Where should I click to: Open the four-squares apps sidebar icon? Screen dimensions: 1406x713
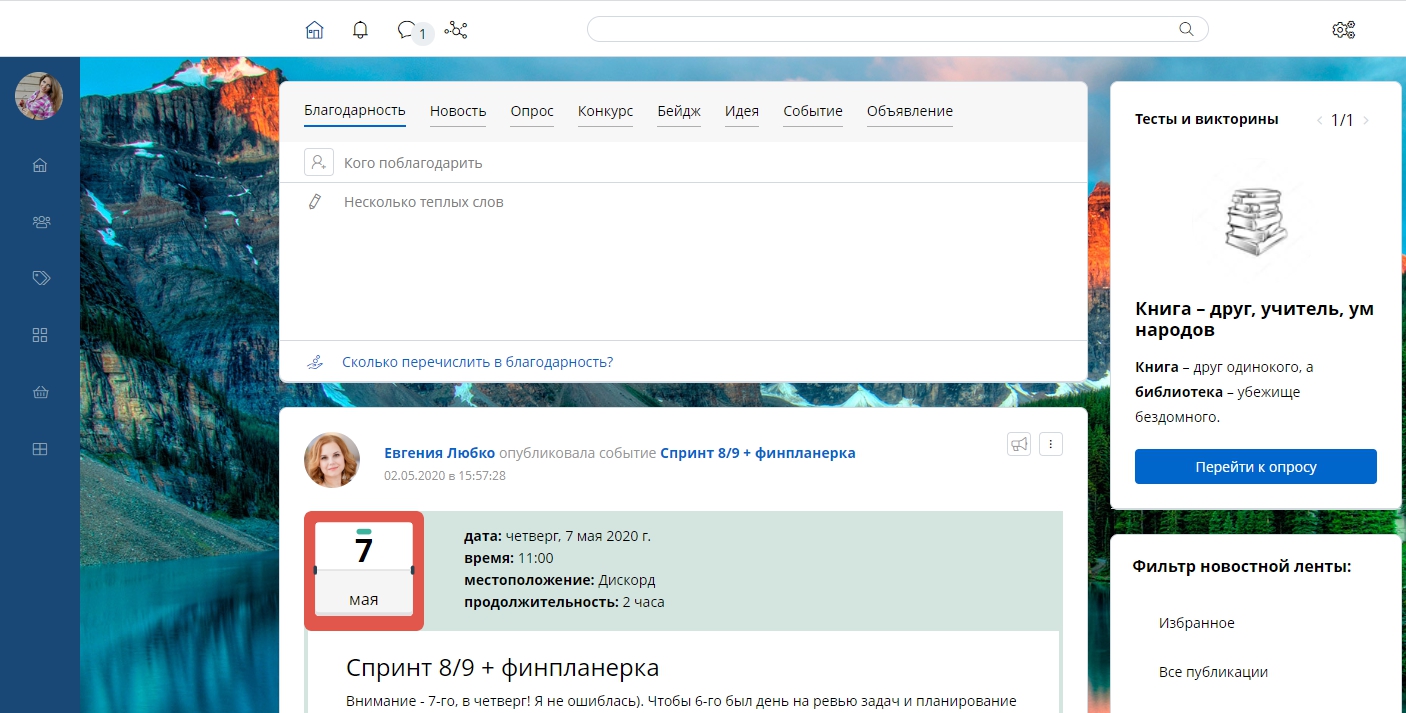pyautogui.click(x=40, y=335)
